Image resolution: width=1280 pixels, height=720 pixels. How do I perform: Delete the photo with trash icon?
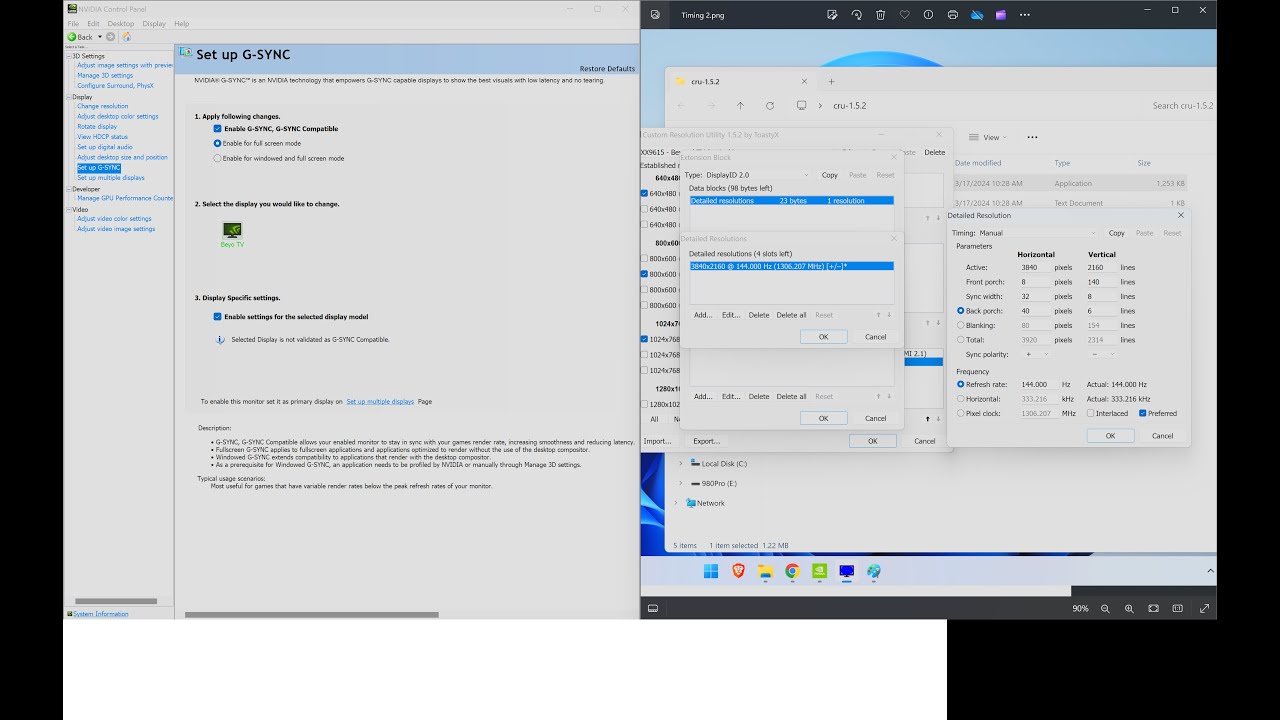[880, 15]
